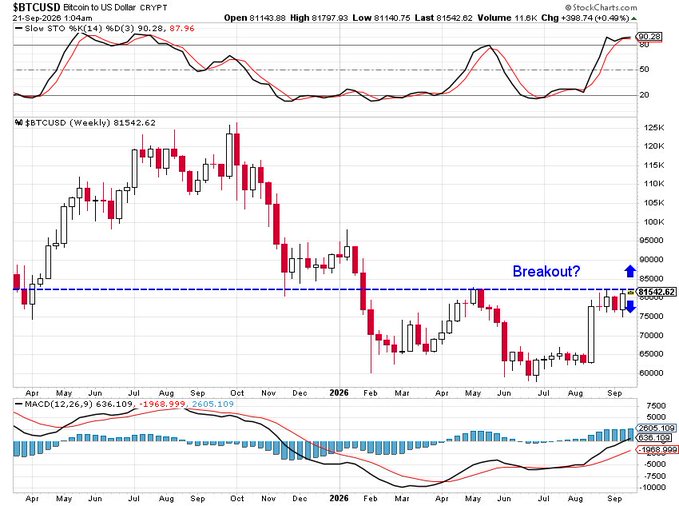
Task: Click the Dec label under the price panel
Action: tap(300, 393)
